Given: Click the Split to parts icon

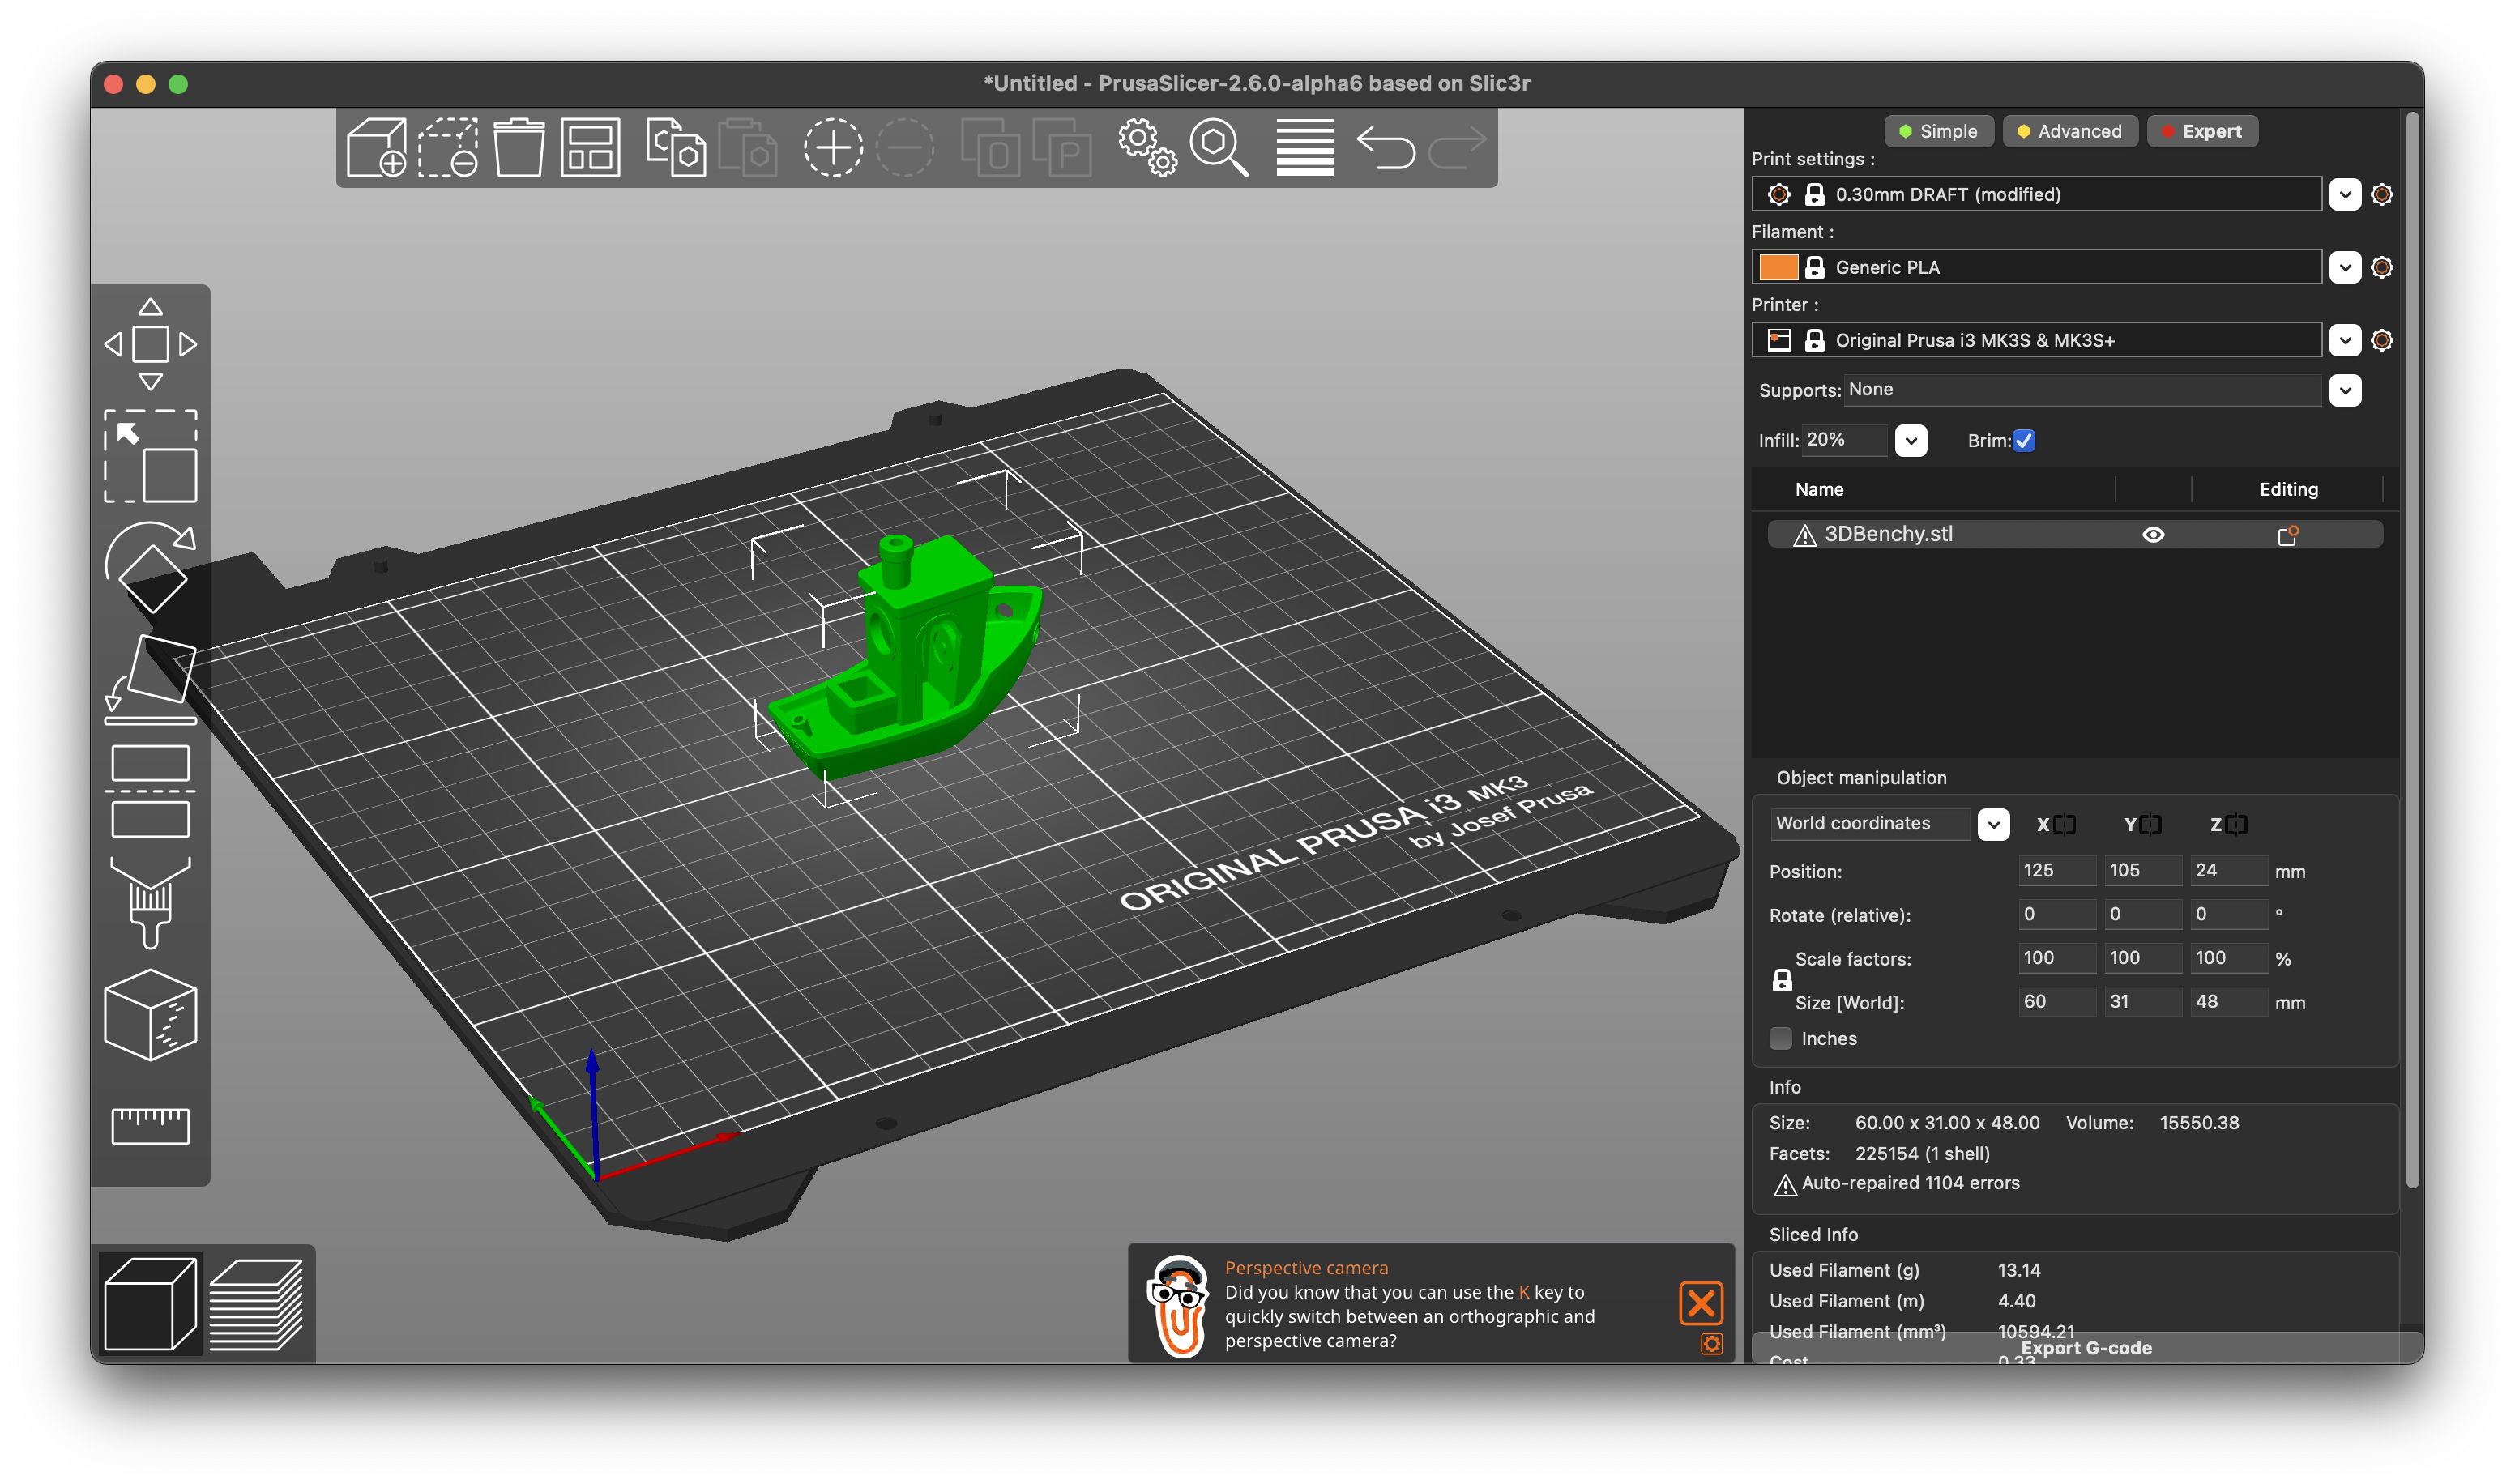Looking at the screenshot, I should click(x=1061, y=148).
